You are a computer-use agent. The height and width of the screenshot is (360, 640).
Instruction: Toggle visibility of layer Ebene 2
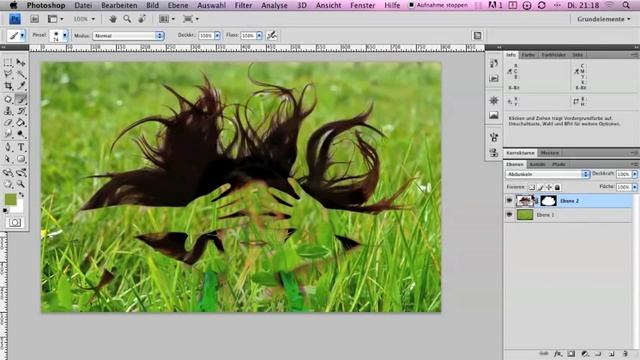click(509, 200)
